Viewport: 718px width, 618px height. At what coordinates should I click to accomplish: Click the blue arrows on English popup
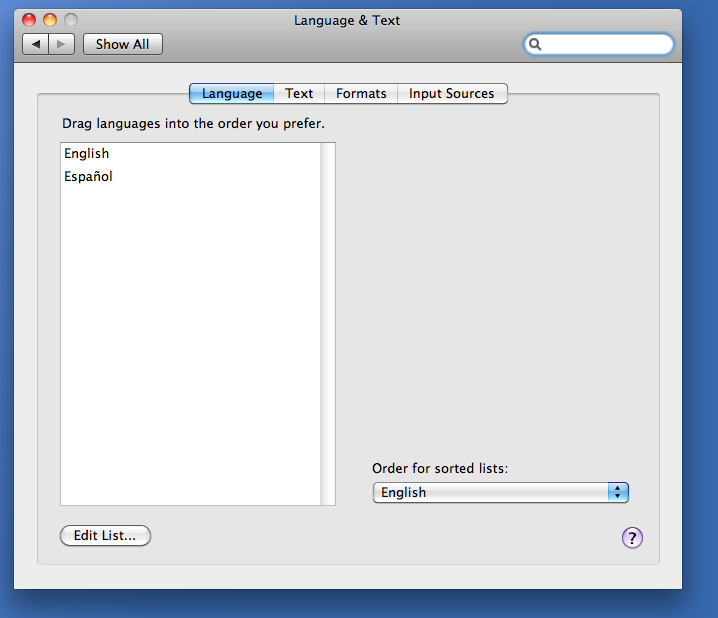click(618, 492)
